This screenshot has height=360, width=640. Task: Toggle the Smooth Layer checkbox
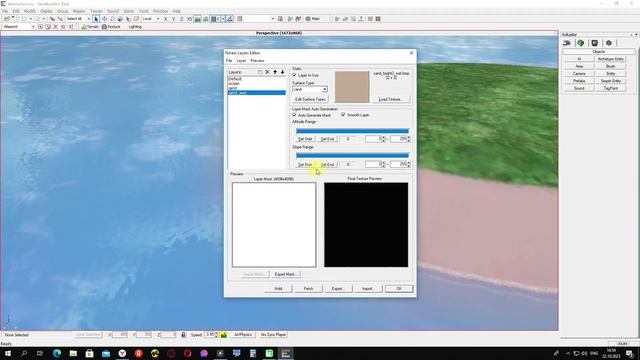point(343,115)
